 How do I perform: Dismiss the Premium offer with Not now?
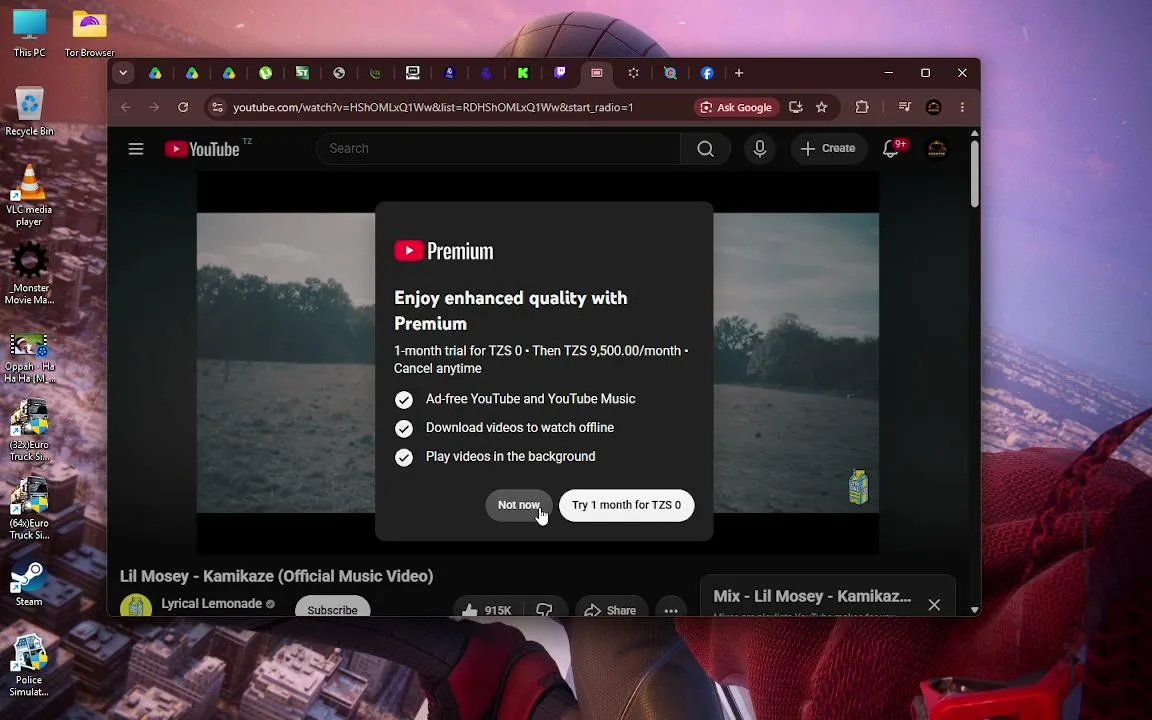(519, 505)
